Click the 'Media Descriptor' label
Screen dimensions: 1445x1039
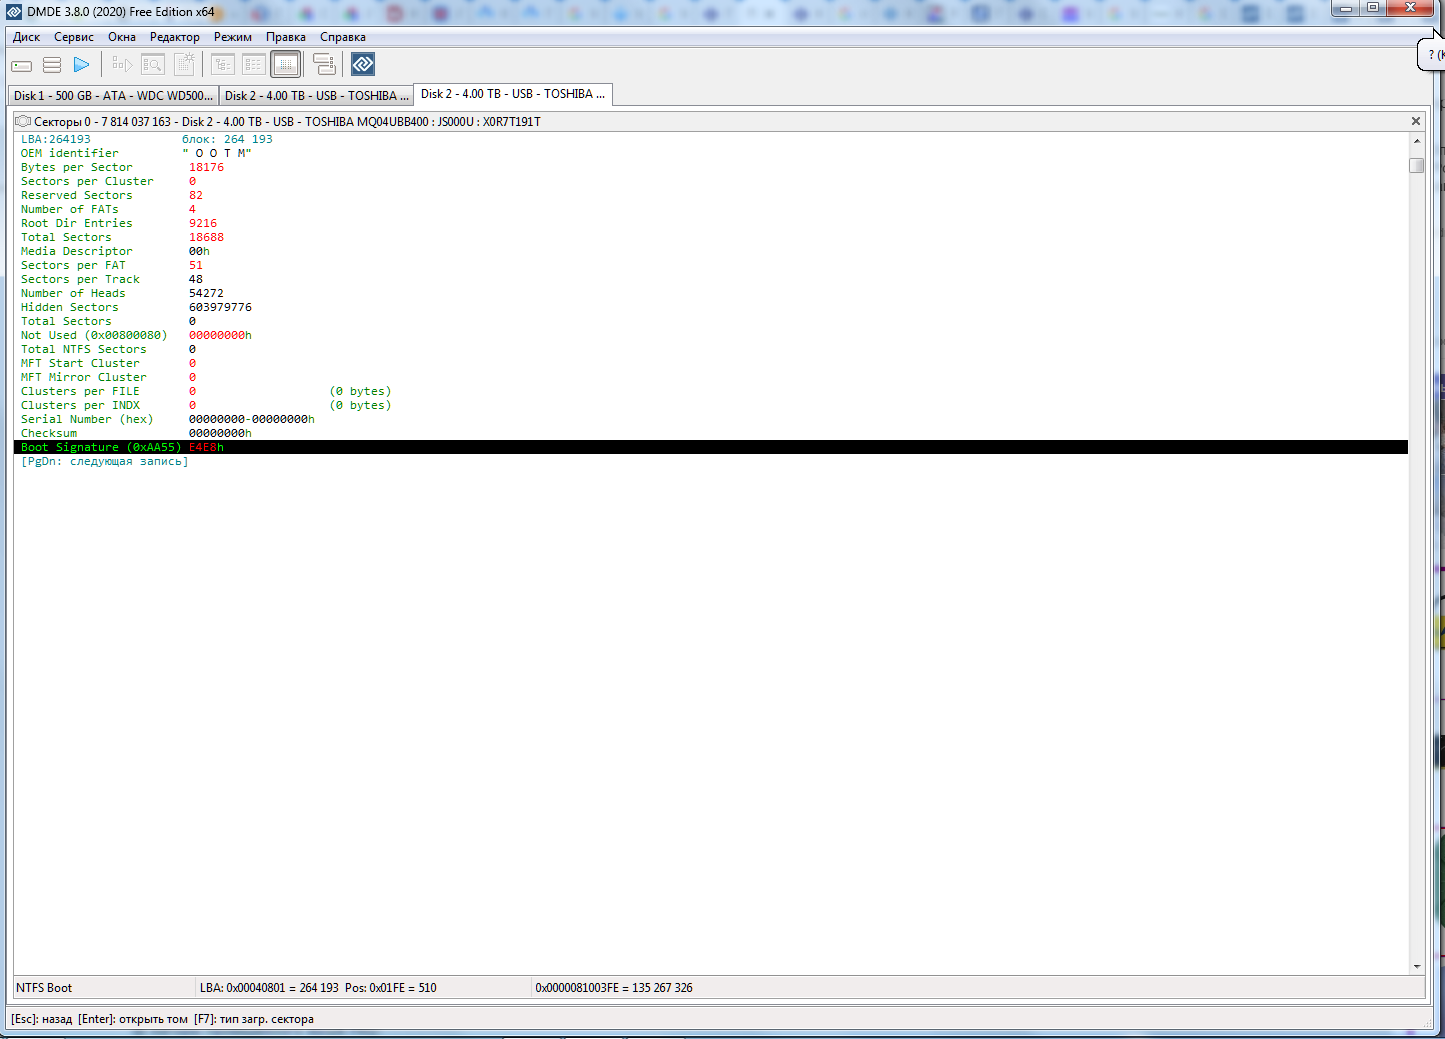pos(77,252)
